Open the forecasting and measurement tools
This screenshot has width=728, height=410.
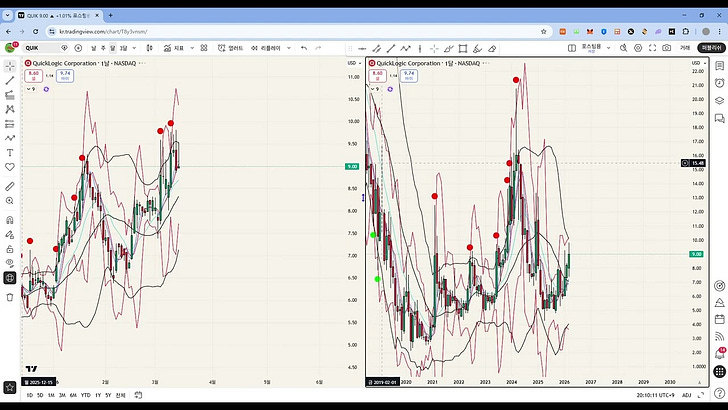10,124
